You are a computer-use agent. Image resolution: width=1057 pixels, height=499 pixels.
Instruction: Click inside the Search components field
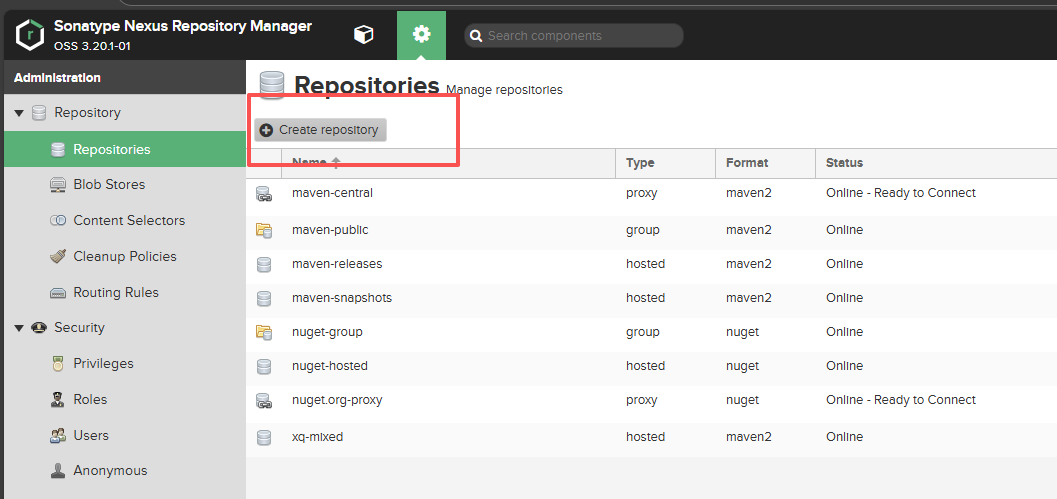pos(574,36)
